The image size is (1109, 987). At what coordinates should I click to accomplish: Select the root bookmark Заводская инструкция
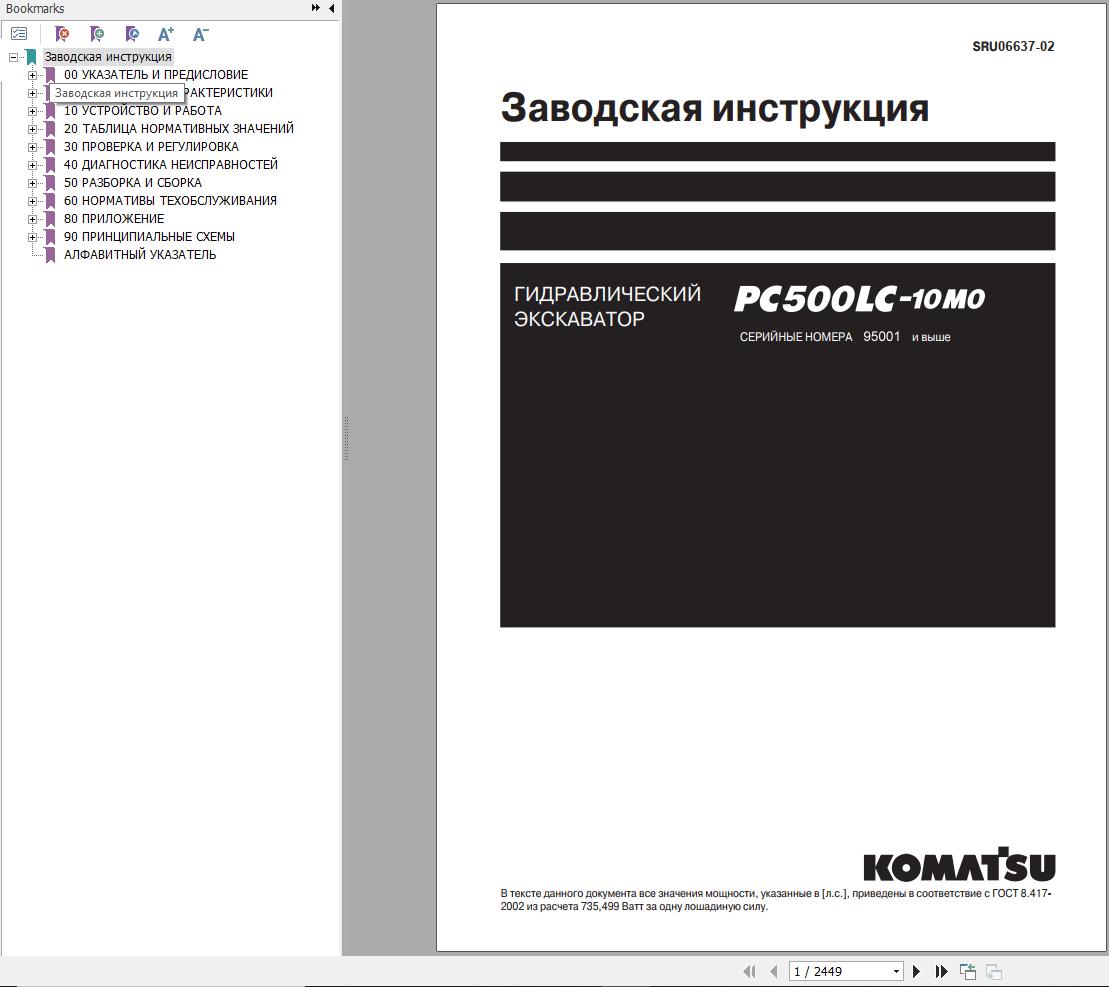coord(108,57)
